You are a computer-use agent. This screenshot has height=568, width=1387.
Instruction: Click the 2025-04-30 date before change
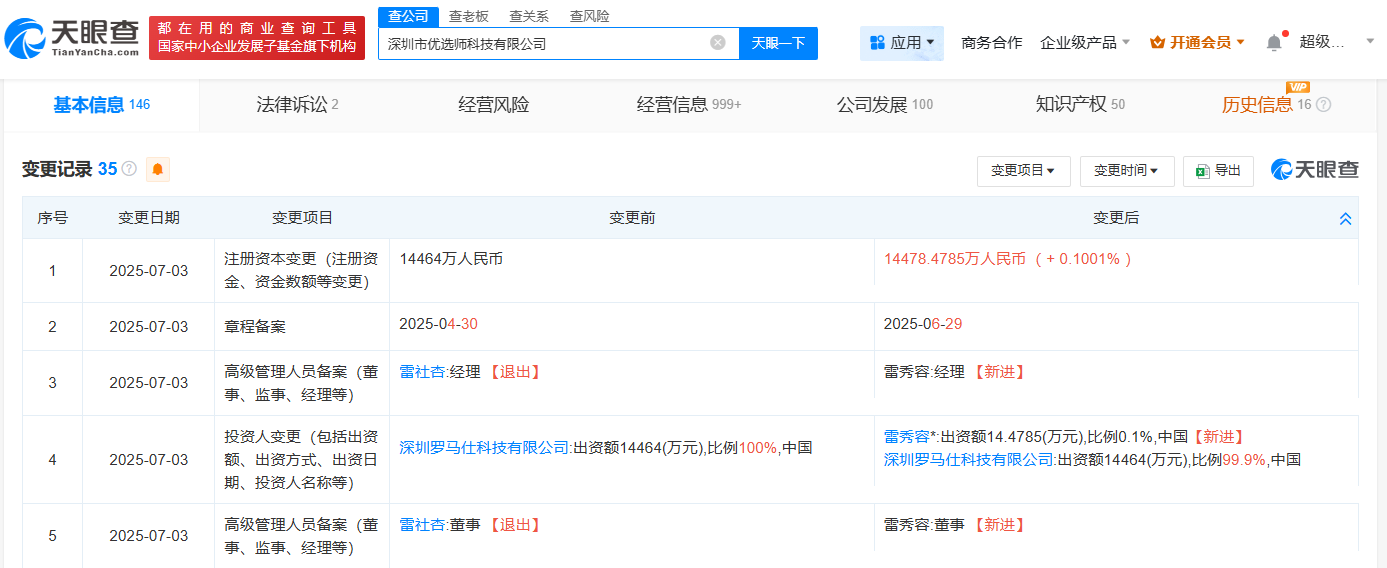(438, 325)
